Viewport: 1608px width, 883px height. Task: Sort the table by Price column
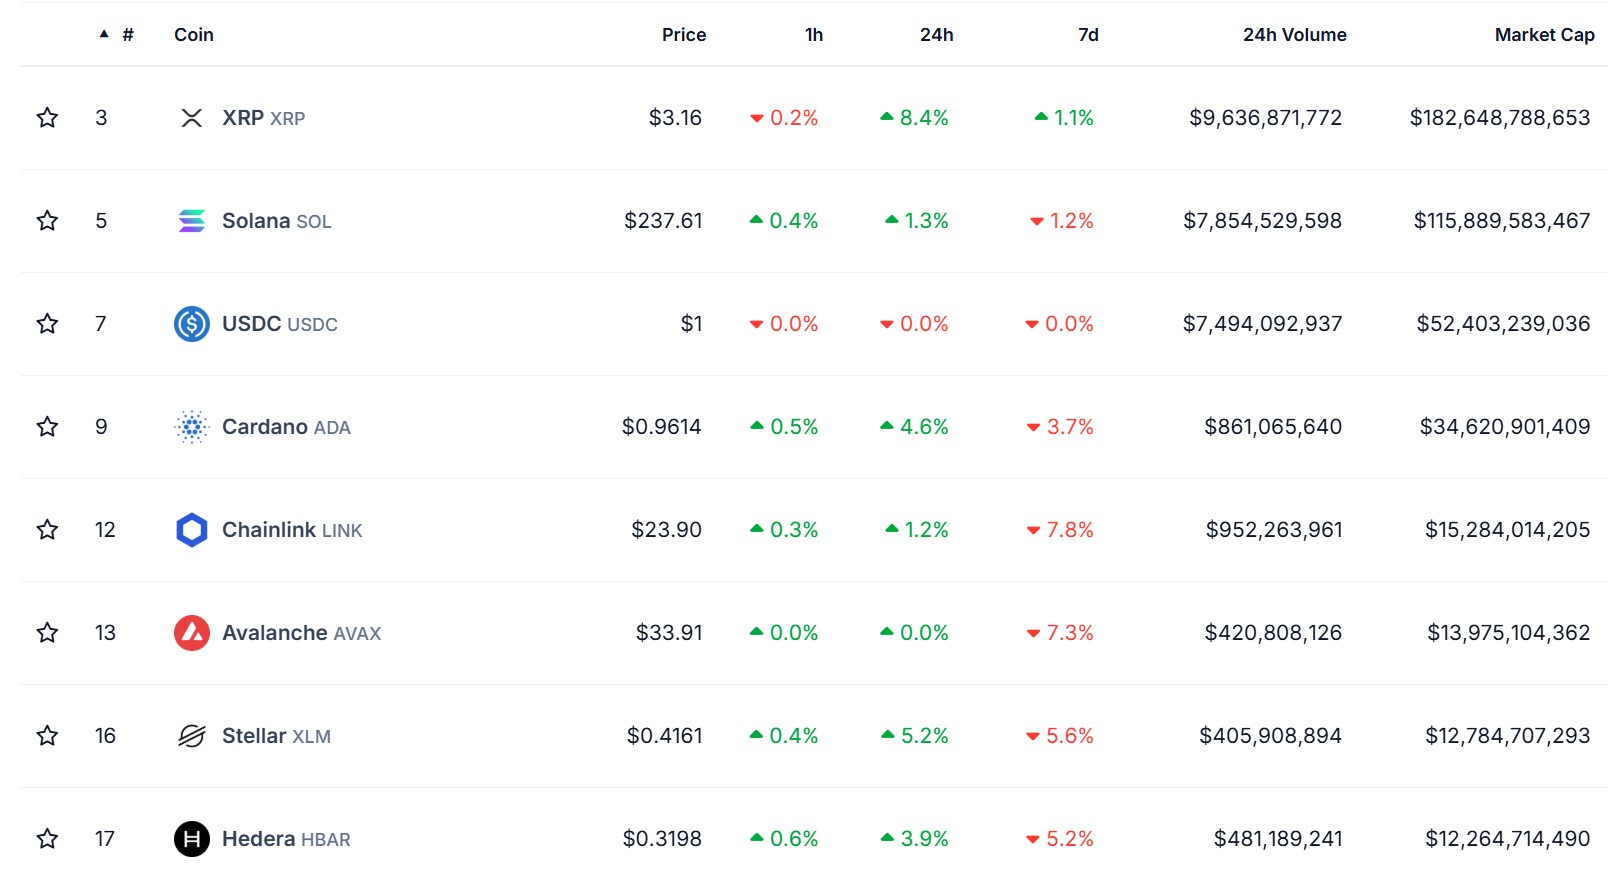pyautogui.click(x=683, y=33)
